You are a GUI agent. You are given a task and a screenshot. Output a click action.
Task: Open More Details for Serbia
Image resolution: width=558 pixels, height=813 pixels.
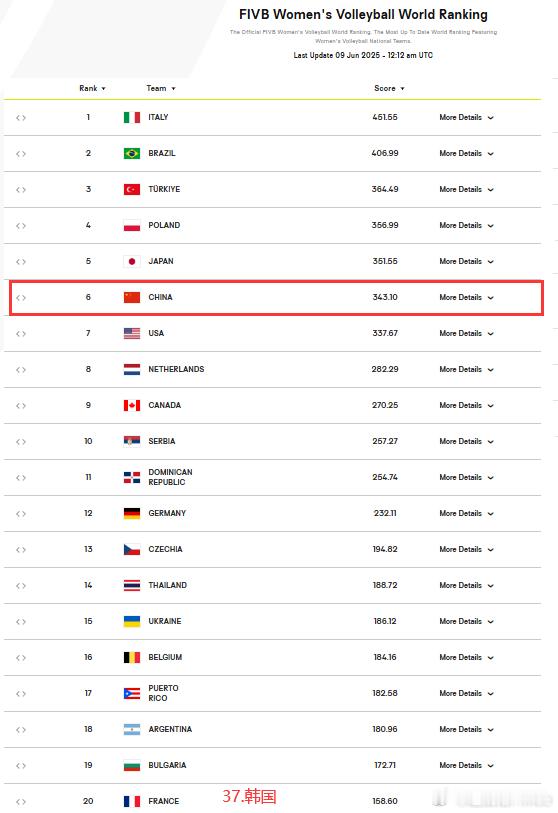466,441
